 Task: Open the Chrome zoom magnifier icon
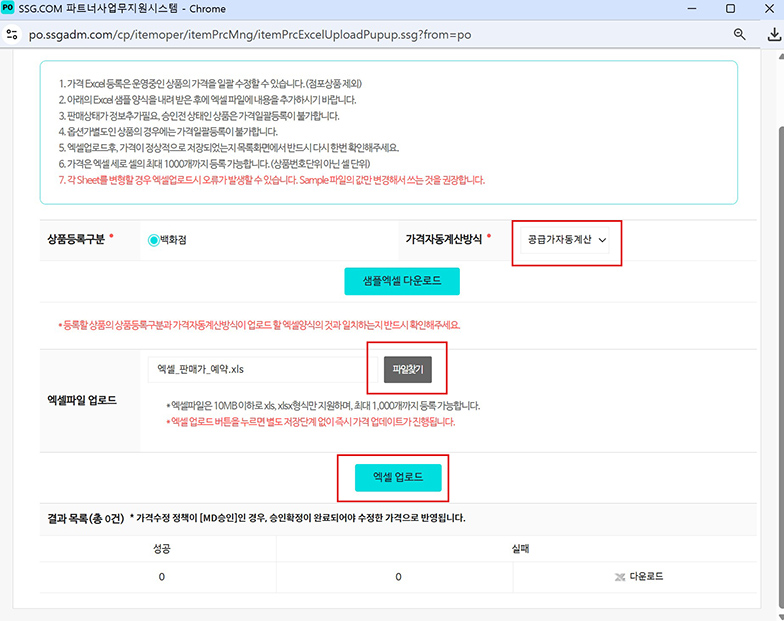[740, 34]
